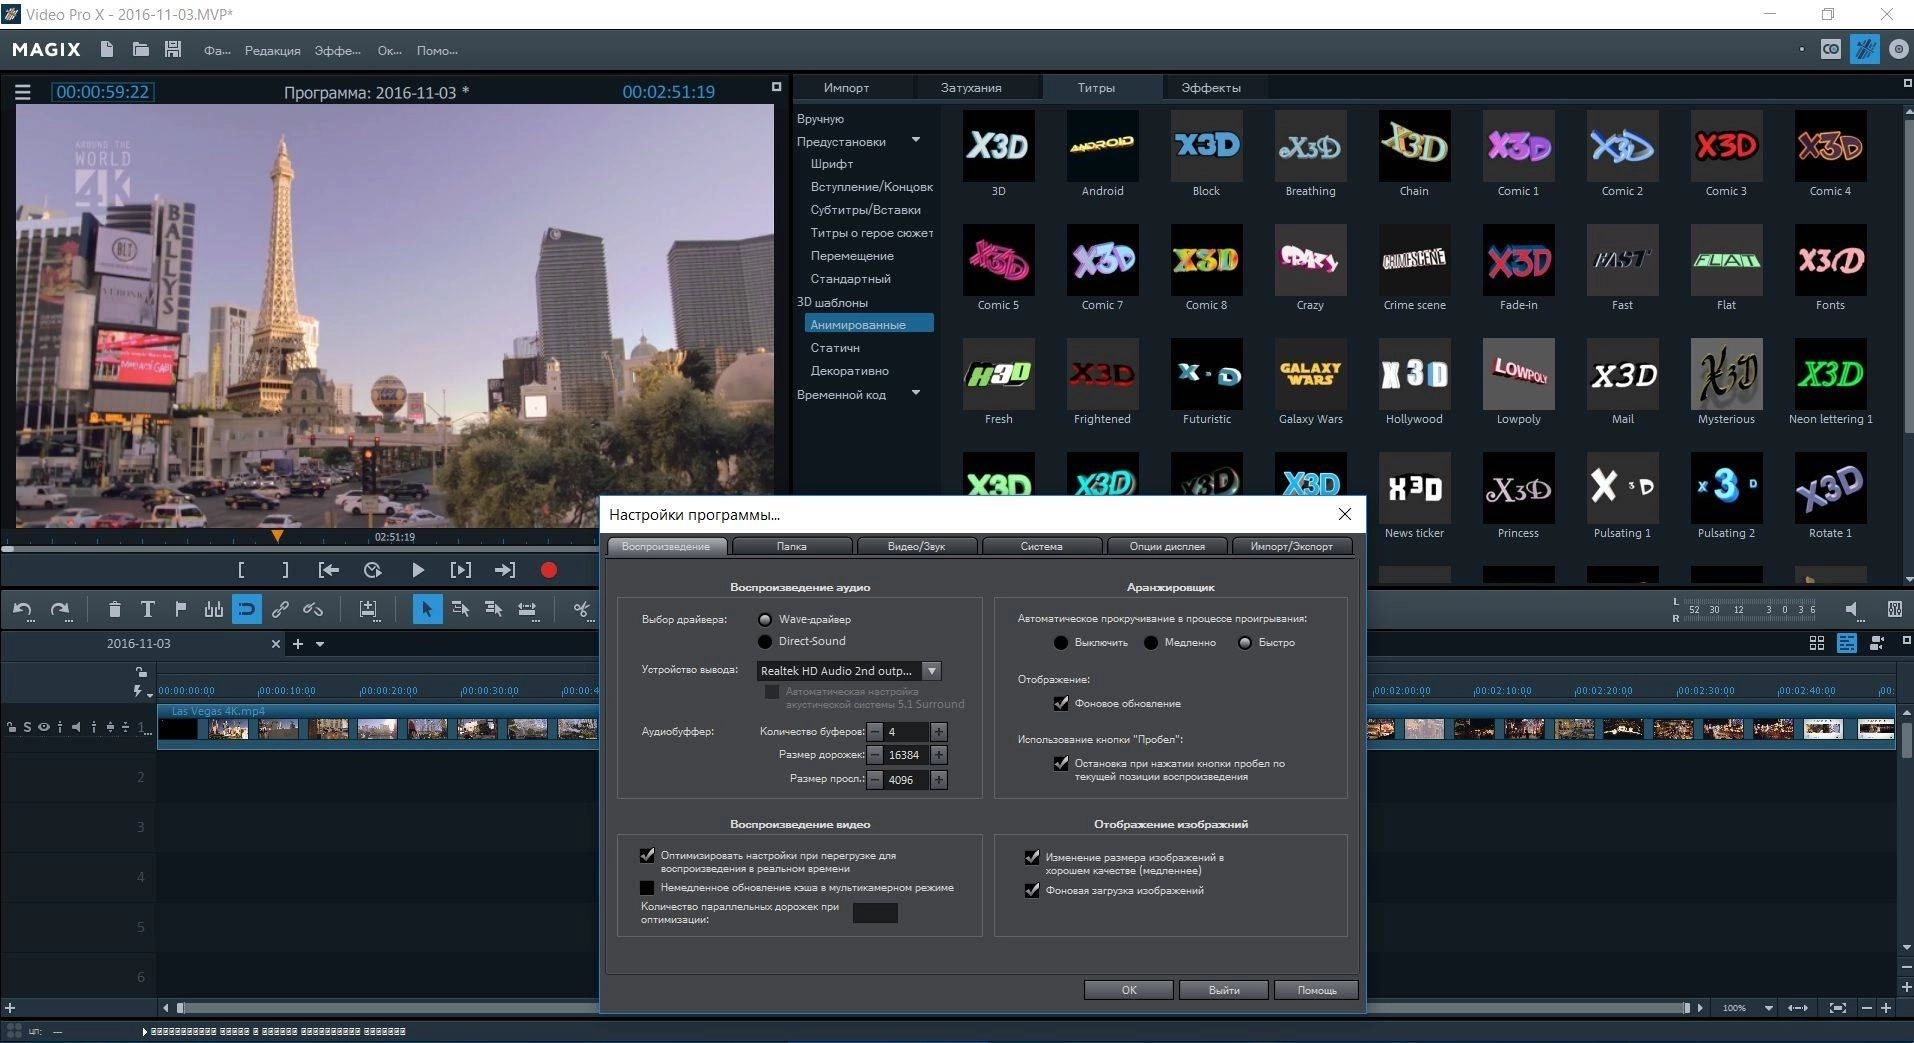
Task: Switch to timeline mode view icon
Action: pyautogui.click(x=1847, y=643)
